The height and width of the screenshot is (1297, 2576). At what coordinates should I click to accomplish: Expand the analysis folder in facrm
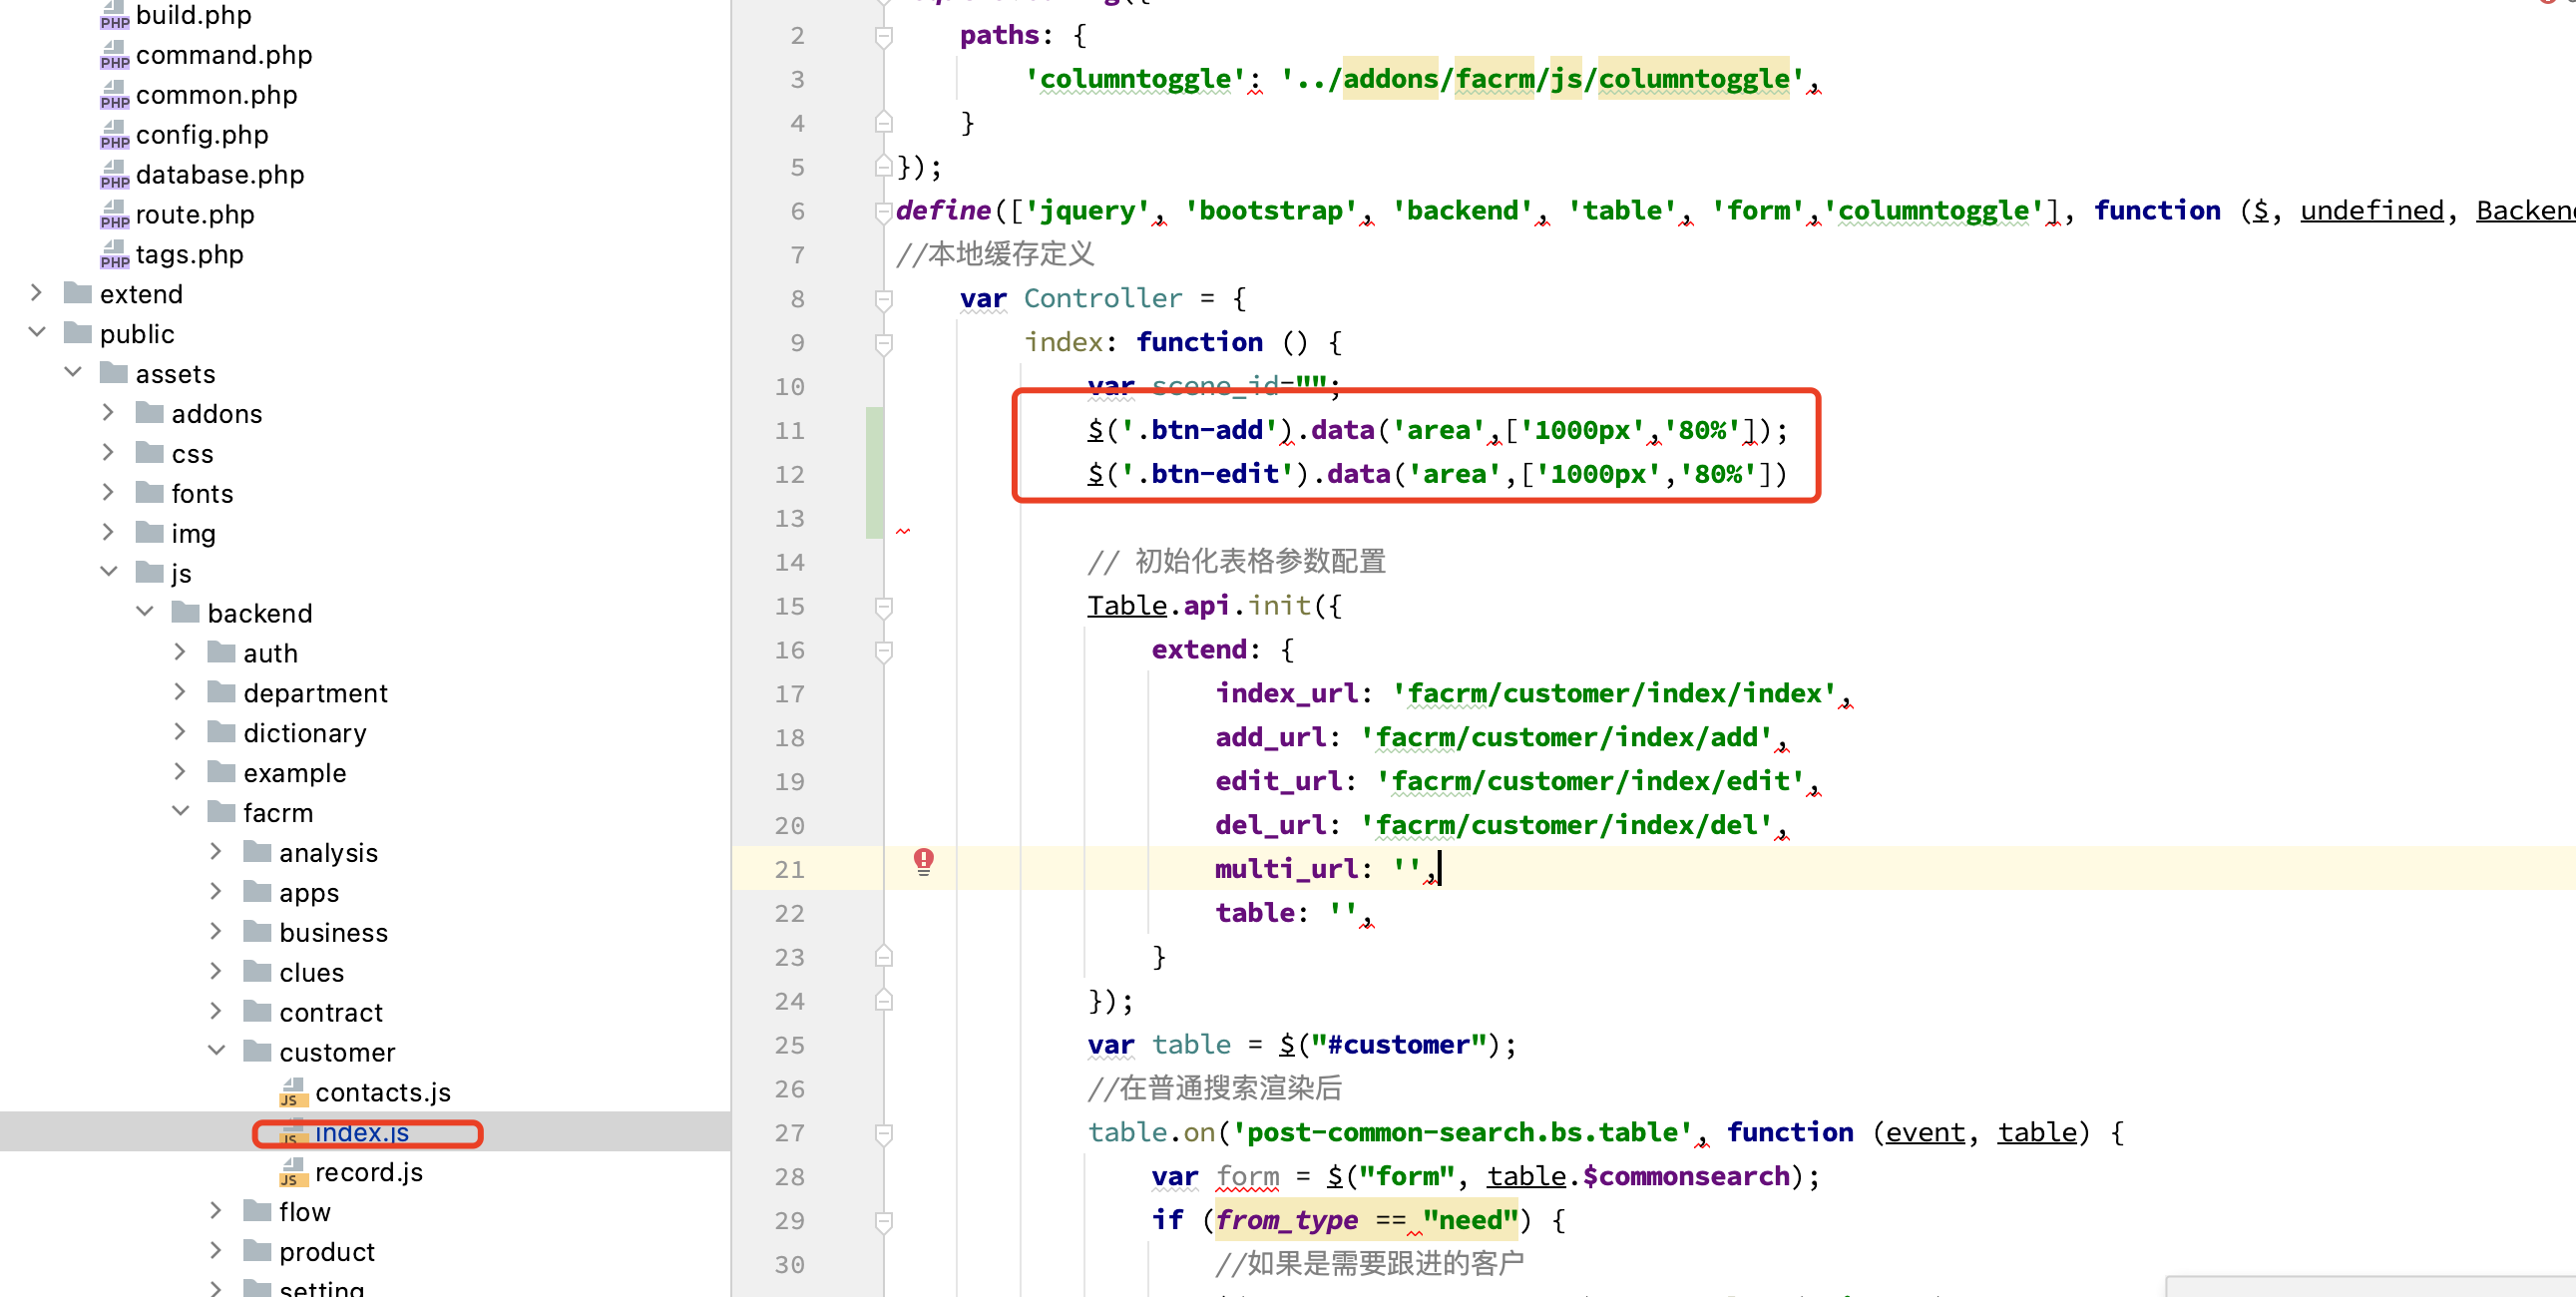pos(216,852)
